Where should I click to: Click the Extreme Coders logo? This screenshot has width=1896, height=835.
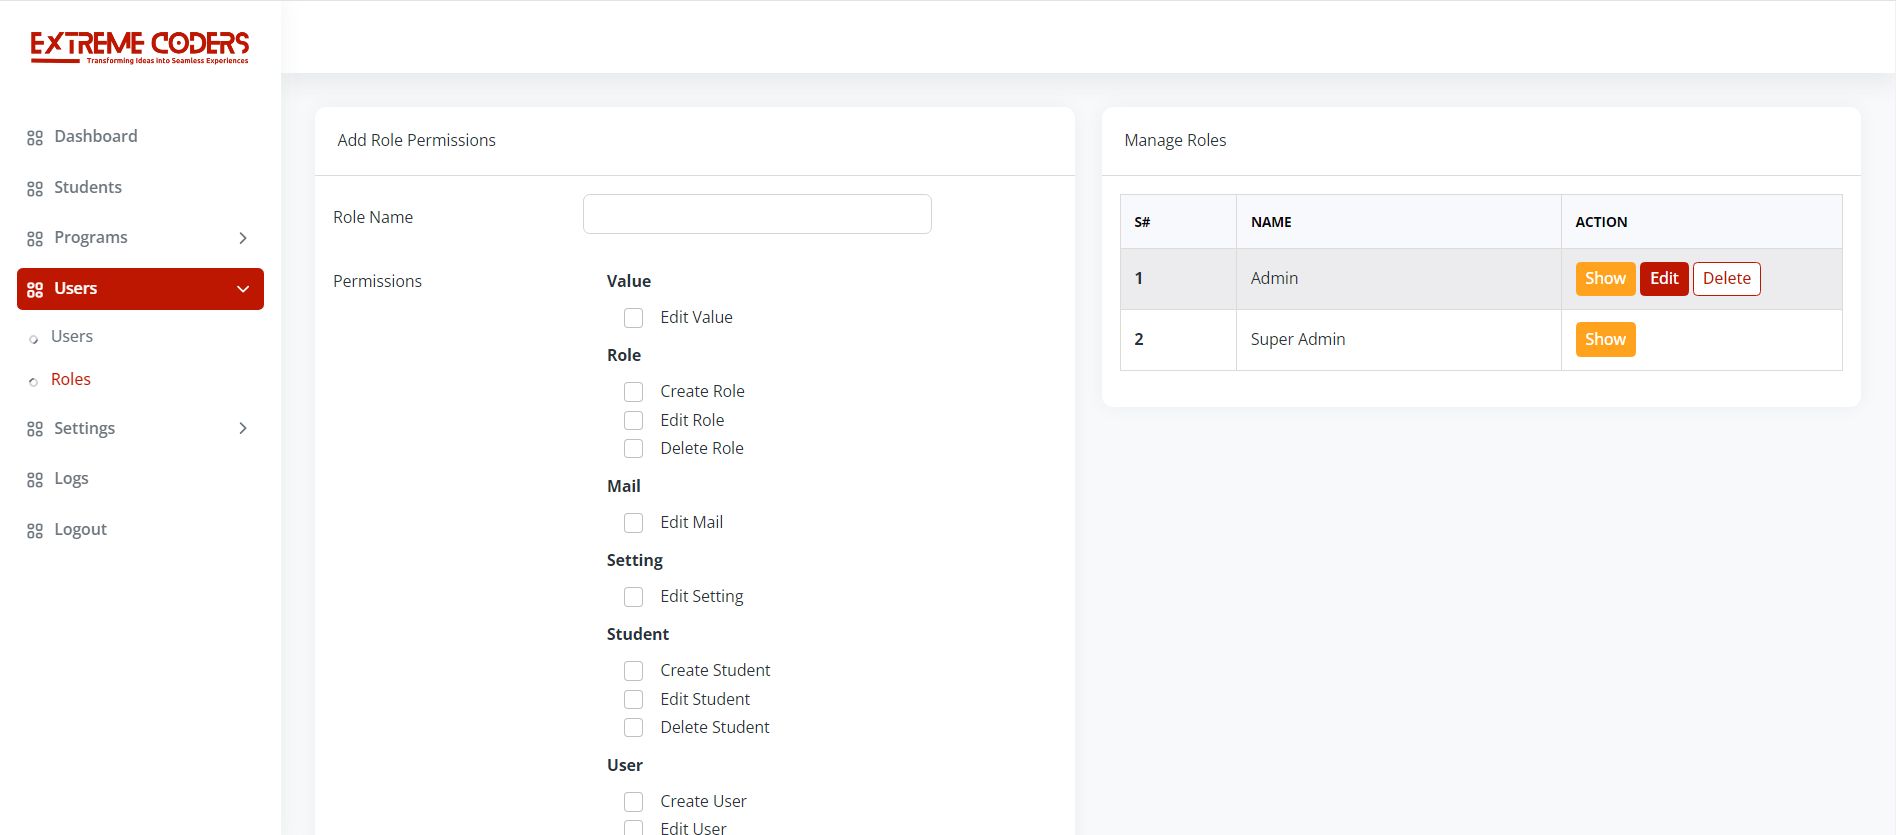coord(140,47)
